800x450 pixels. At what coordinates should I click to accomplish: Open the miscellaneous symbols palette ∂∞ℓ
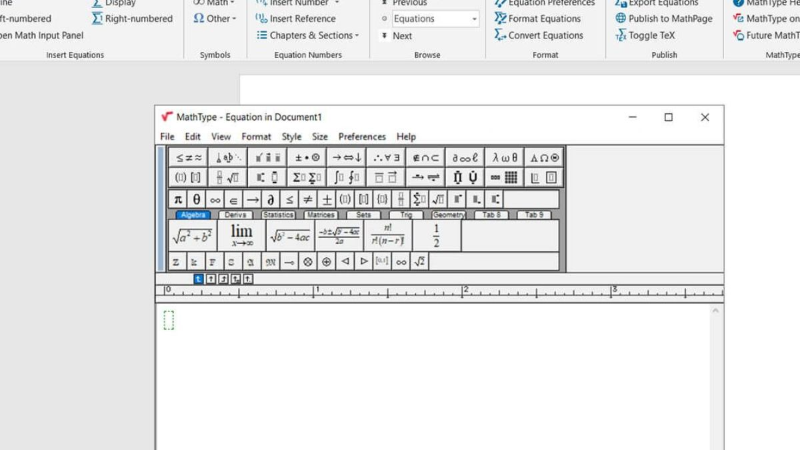pyautogui.click(x=465, y=158)
